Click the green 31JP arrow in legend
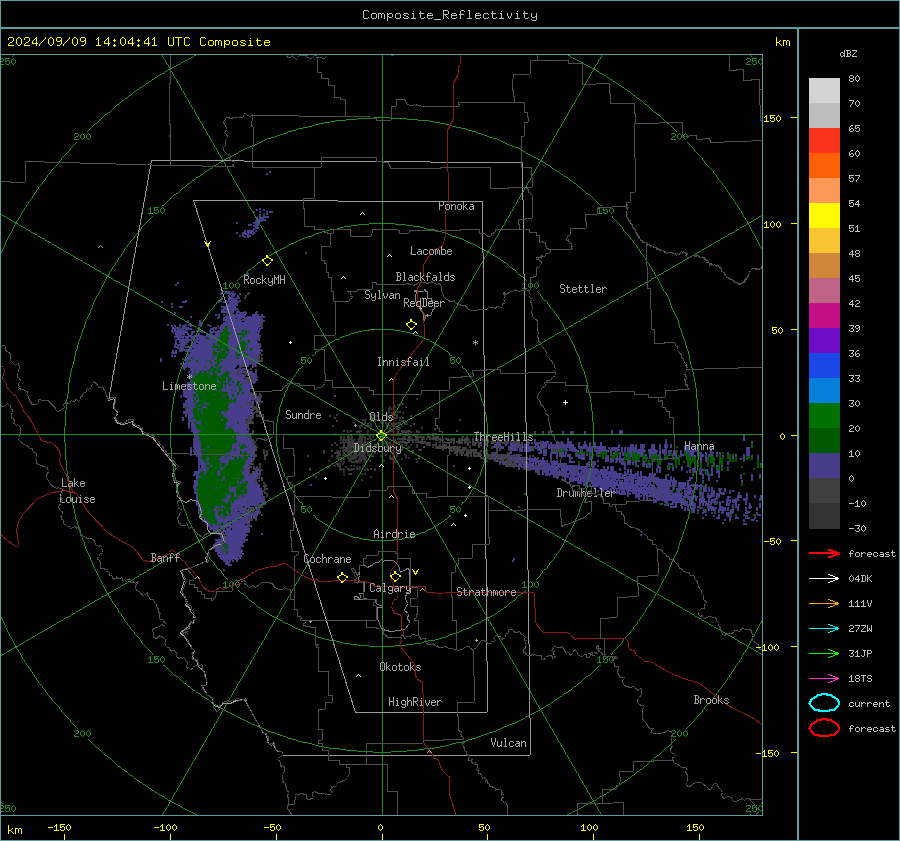The image size is (900, 841). [x=824, y=653]
